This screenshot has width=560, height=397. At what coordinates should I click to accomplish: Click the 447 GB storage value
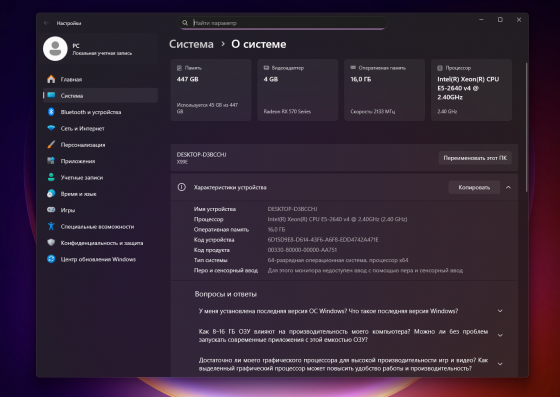pos(188,79)
